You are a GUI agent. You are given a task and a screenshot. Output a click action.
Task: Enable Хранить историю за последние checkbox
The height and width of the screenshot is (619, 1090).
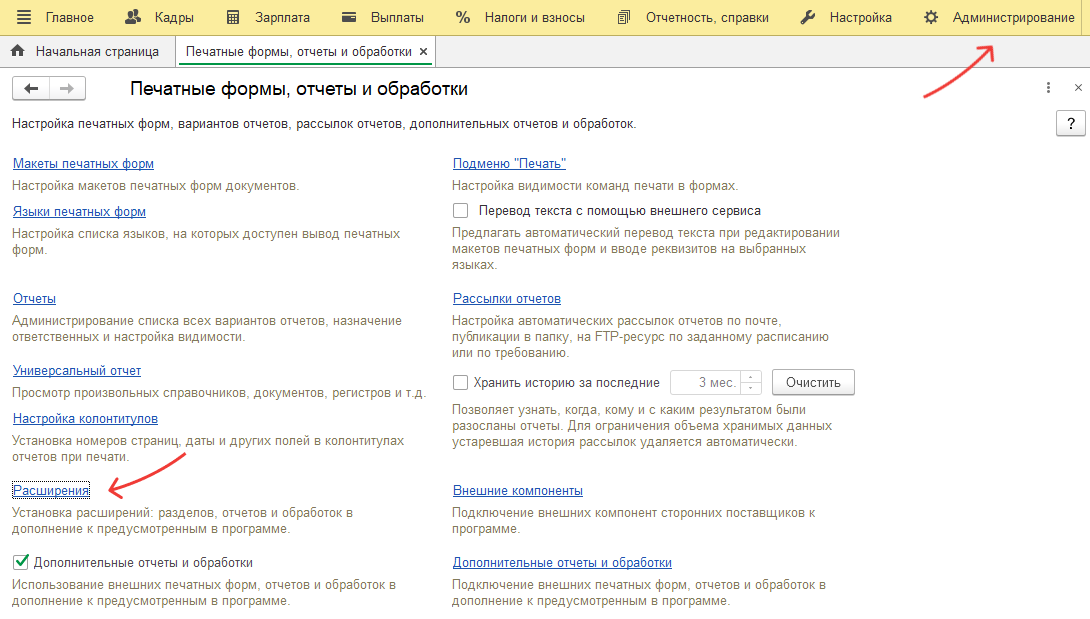tap(460, 383)
